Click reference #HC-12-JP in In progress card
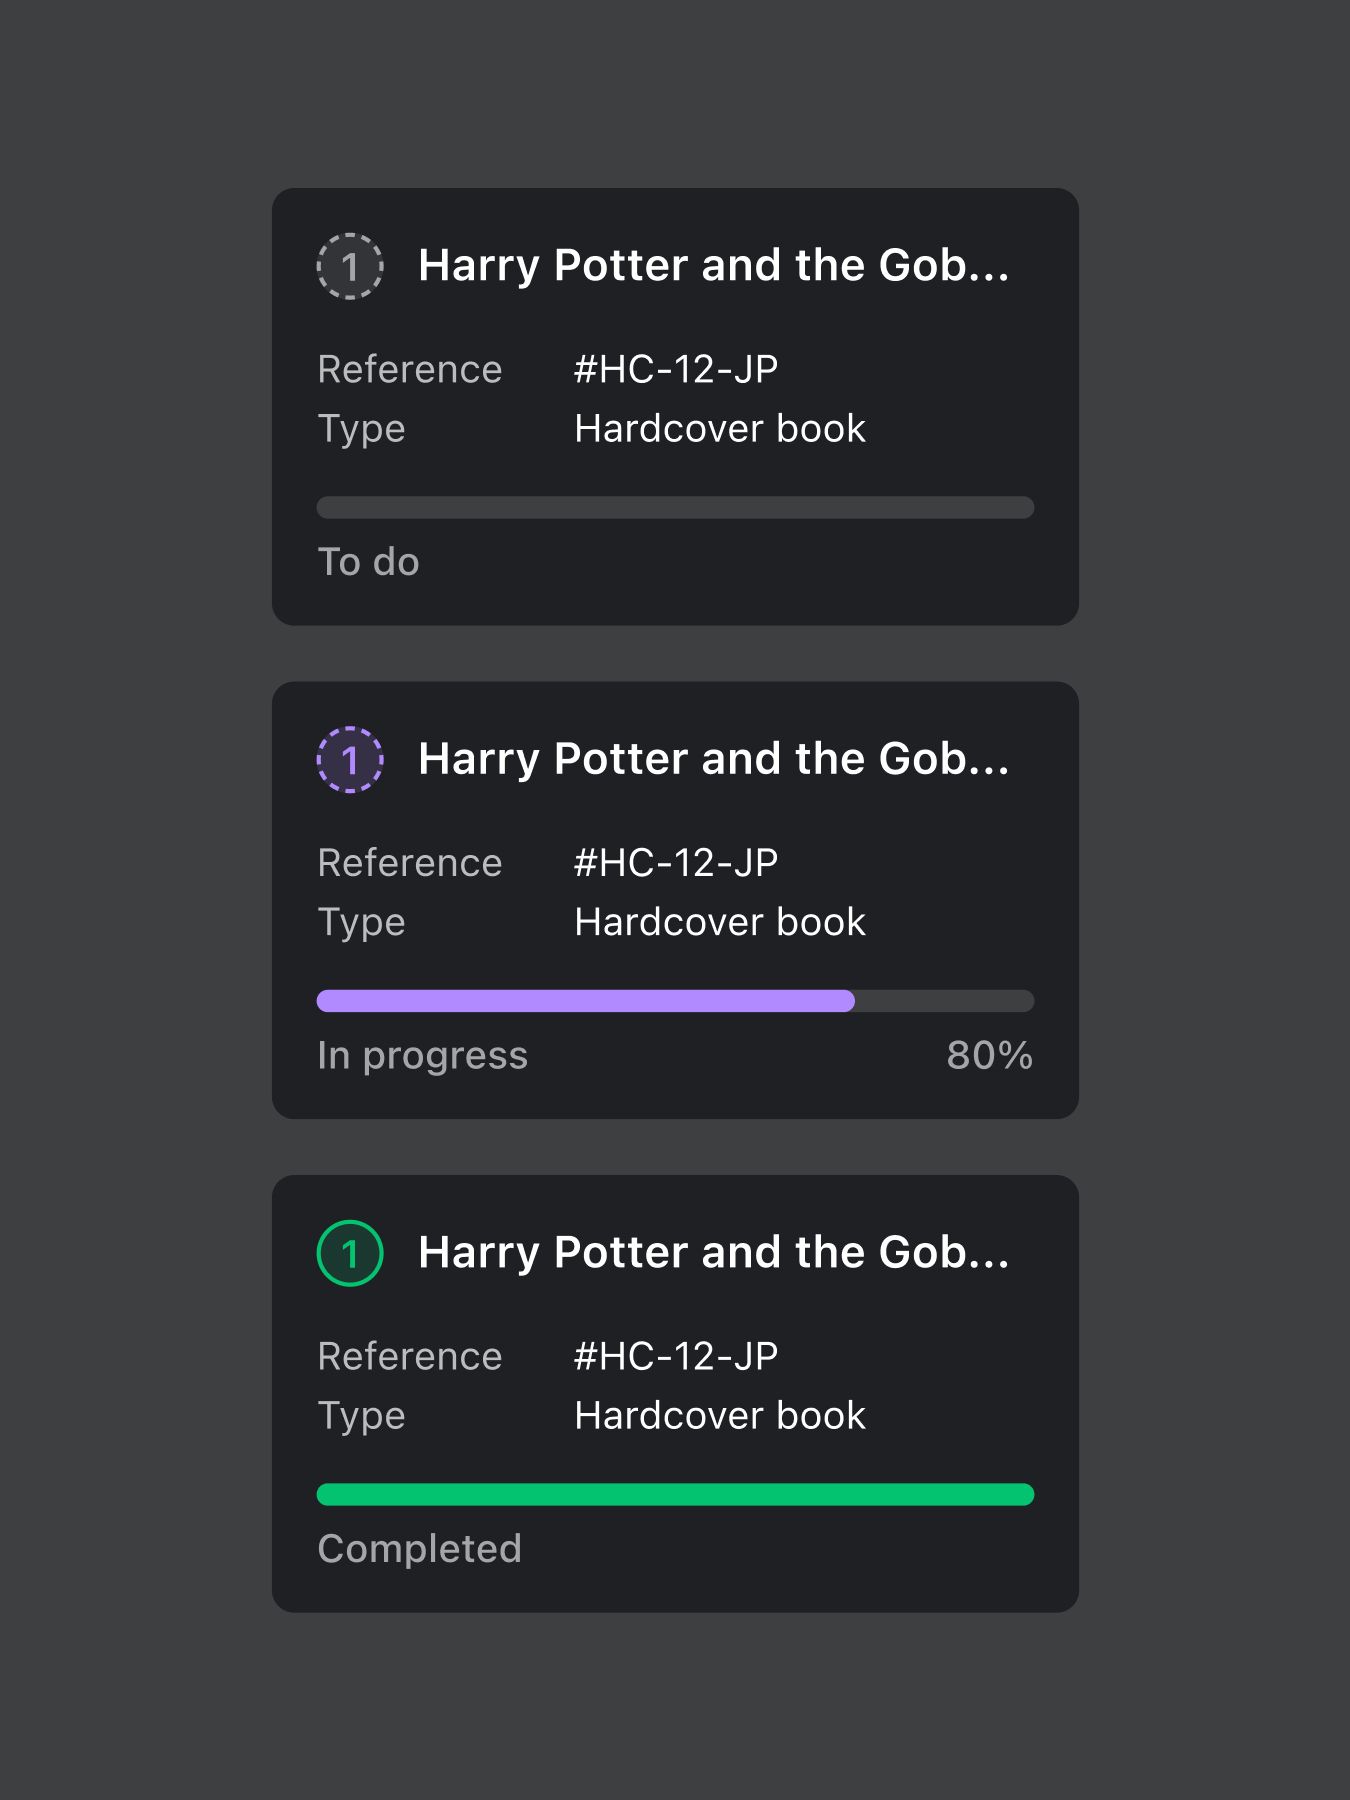Viewport: 1350px width, 1800px height. [676, 863]
